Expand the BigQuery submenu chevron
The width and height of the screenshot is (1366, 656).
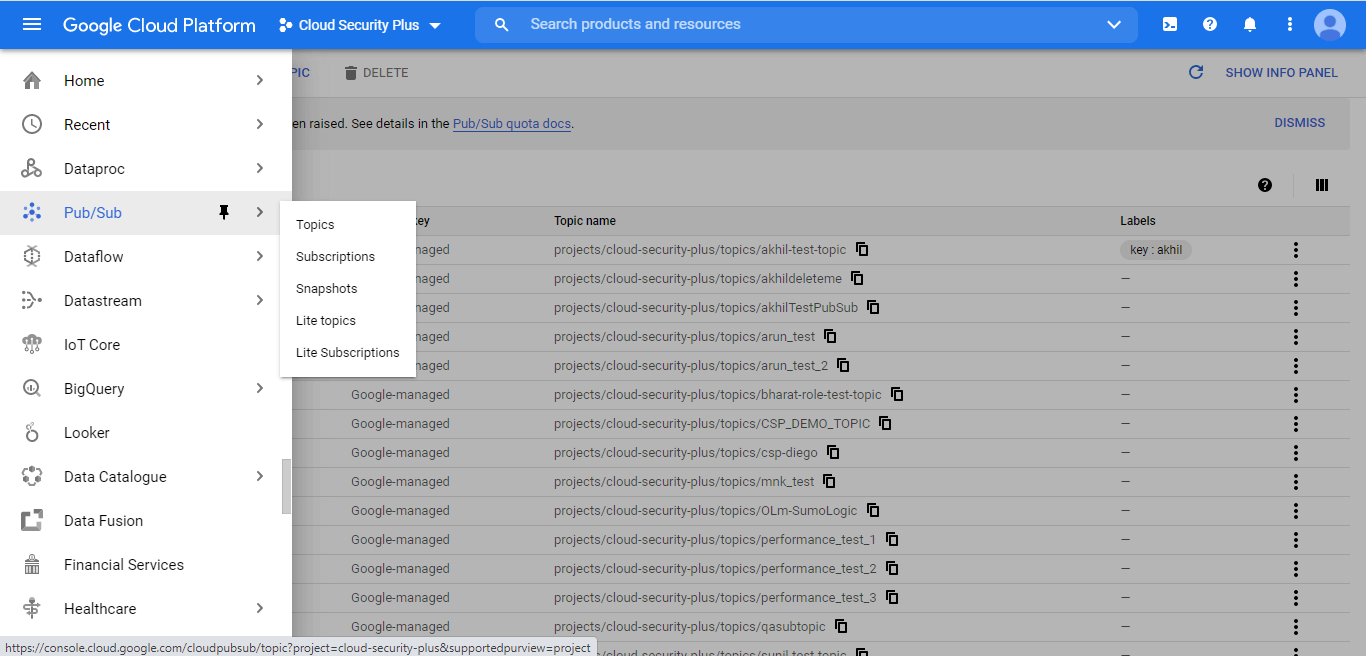point(260,389)
